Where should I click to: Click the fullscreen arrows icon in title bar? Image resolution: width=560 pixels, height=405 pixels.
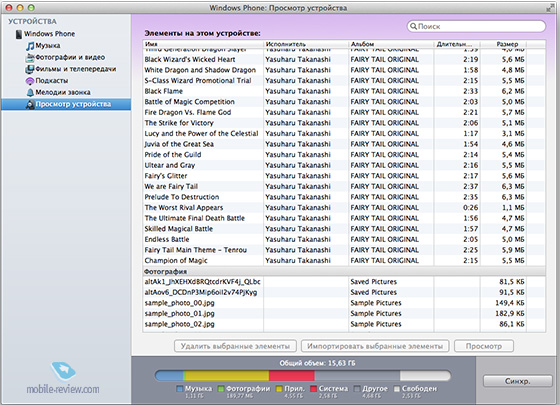pos(550,8)
